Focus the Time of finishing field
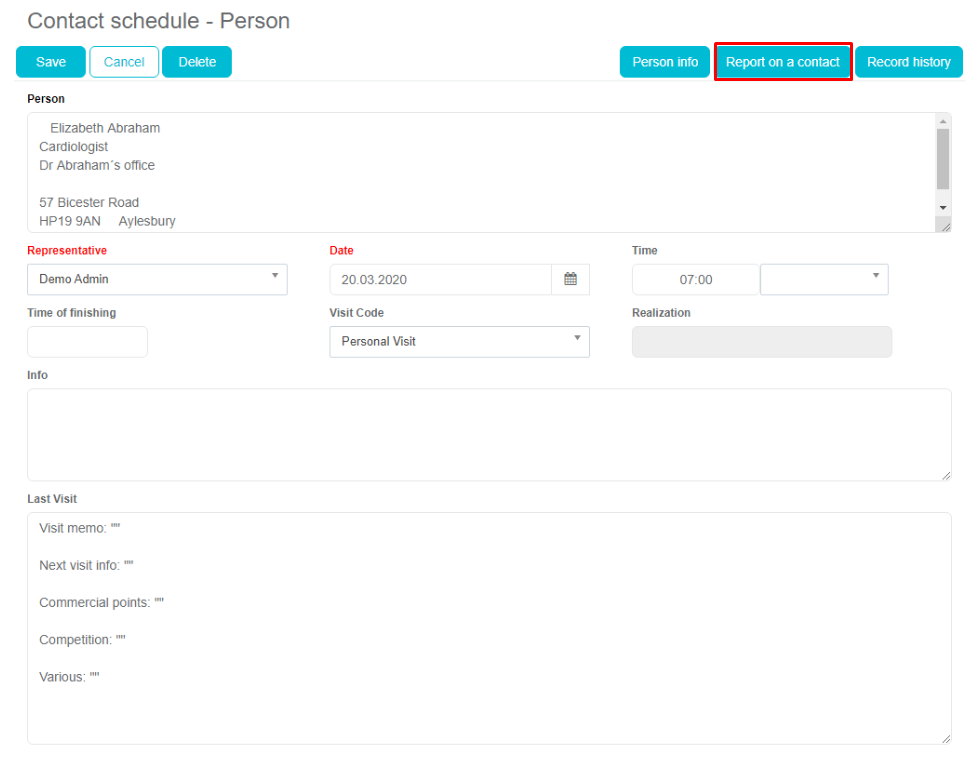Image resolution: width=973 pixels, height=760 pixels. coord(87,342)
